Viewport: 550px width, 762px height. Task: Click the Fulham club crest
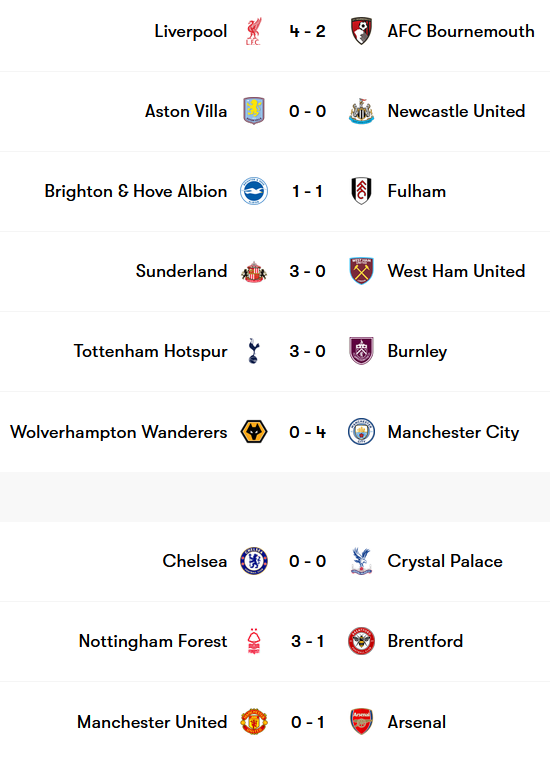361,191
